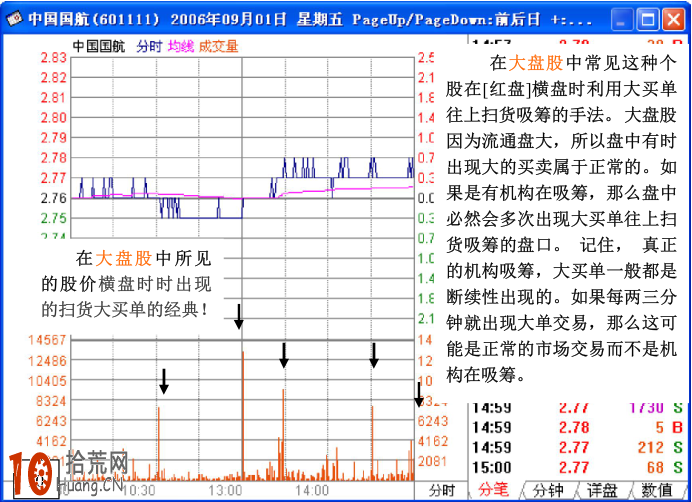Image resolution: width=692 pixels, height=502 pixels.
Task: Click the 14:00 time axis label
Action: pos(312,490)
